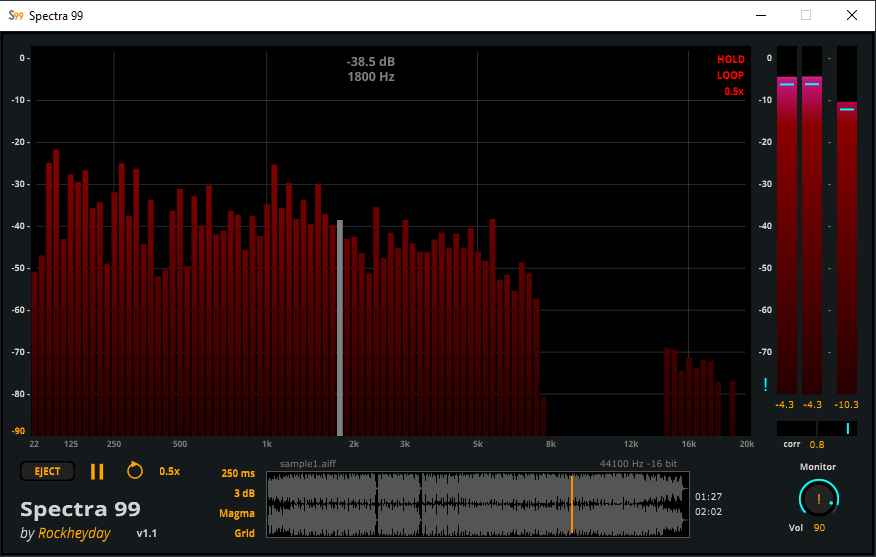This screenshot has height=557, width=876.
Task: Click the EJECT button
Action: pyautogui.click(x=47, y=472)
